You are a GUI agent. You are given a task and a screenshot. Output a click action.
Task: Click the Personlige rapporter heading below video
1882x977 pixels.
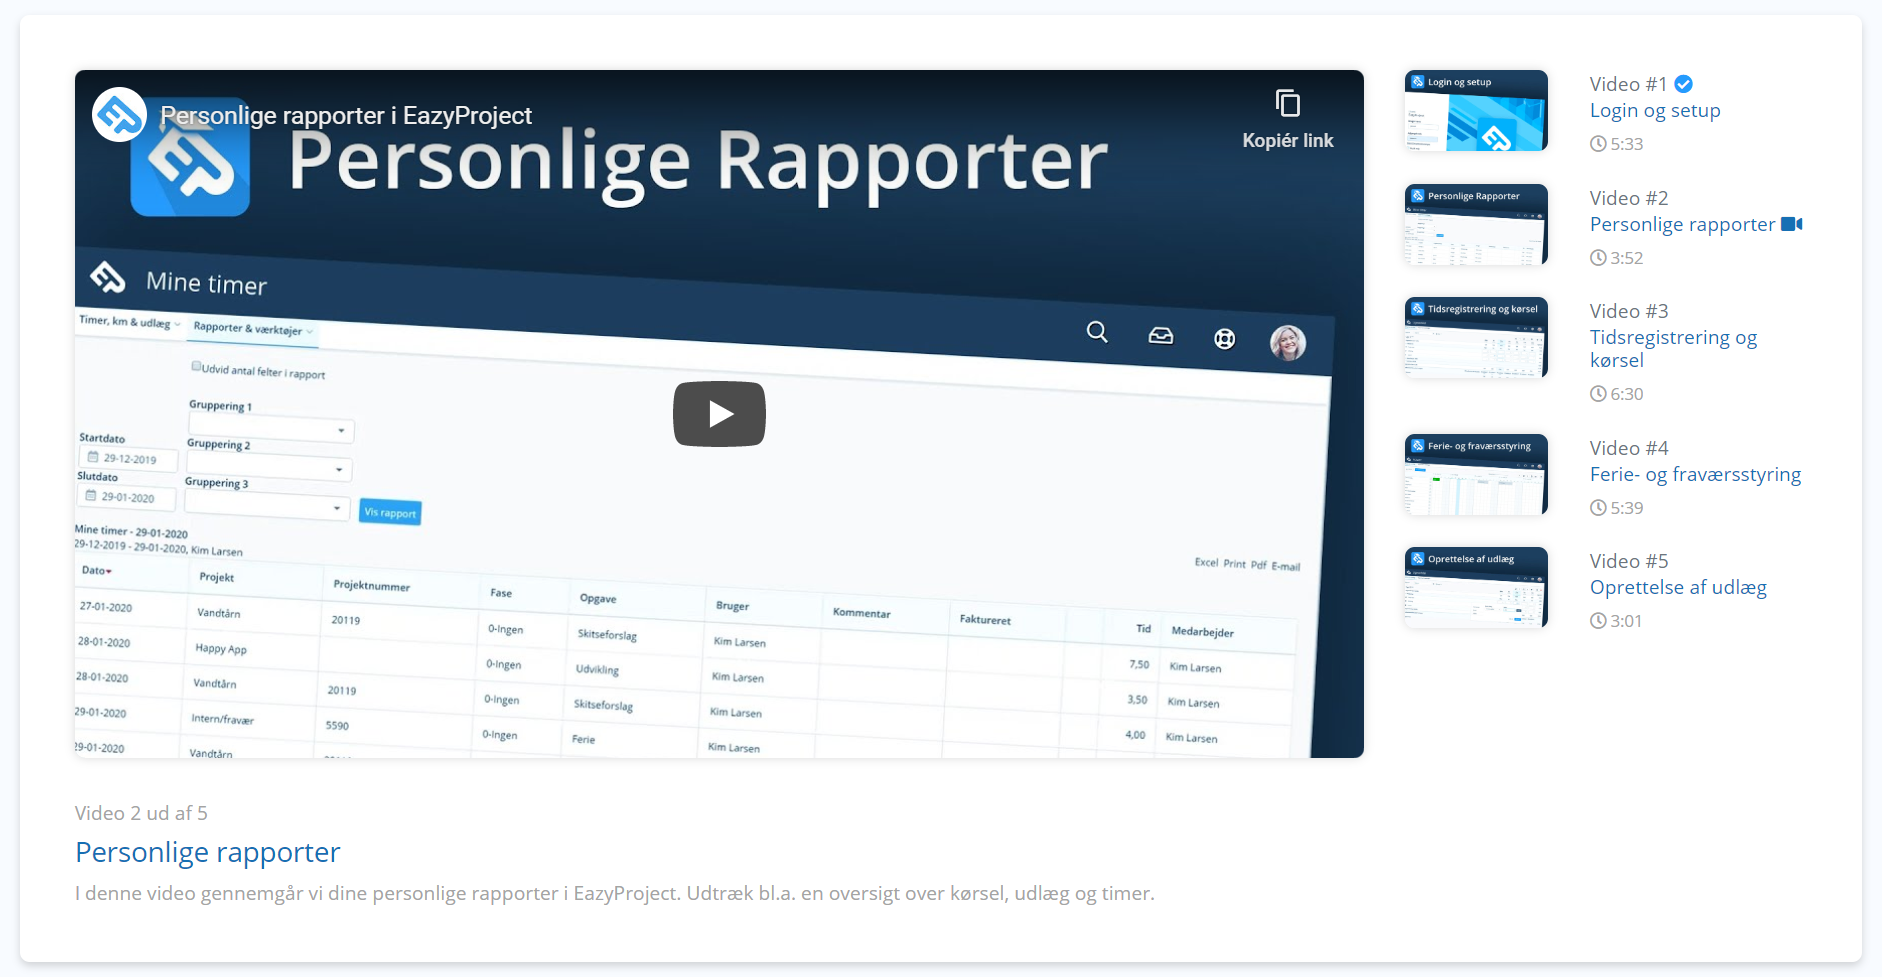point(208,852)
